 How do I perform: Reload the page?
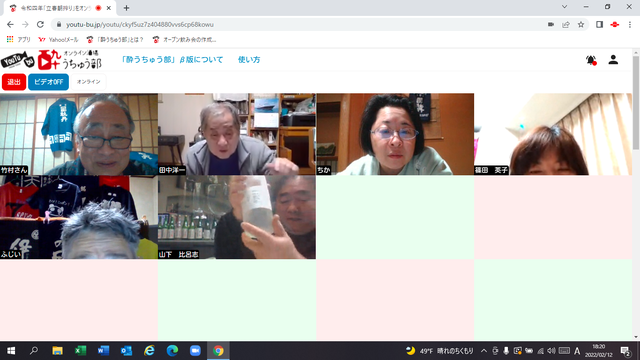(40, 24)
